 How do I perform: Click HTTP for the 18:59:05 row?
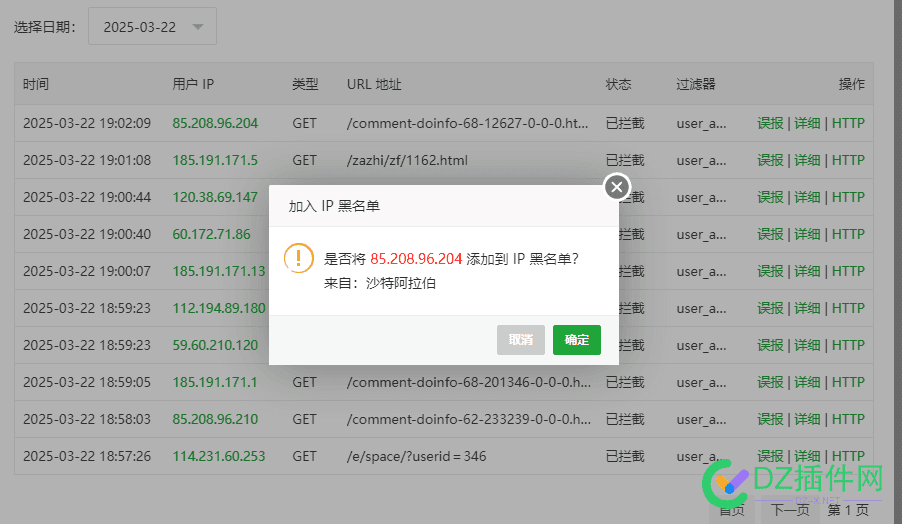tap(848, 382)
